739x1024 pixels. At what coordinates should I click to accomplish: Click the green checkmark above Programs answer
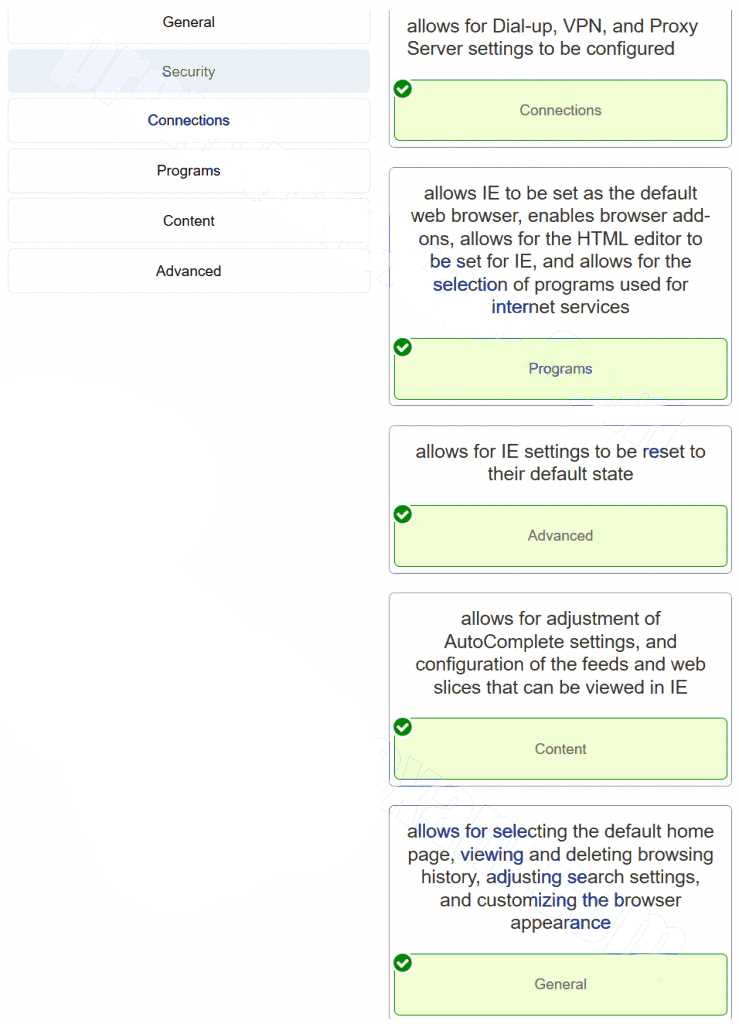403,347
